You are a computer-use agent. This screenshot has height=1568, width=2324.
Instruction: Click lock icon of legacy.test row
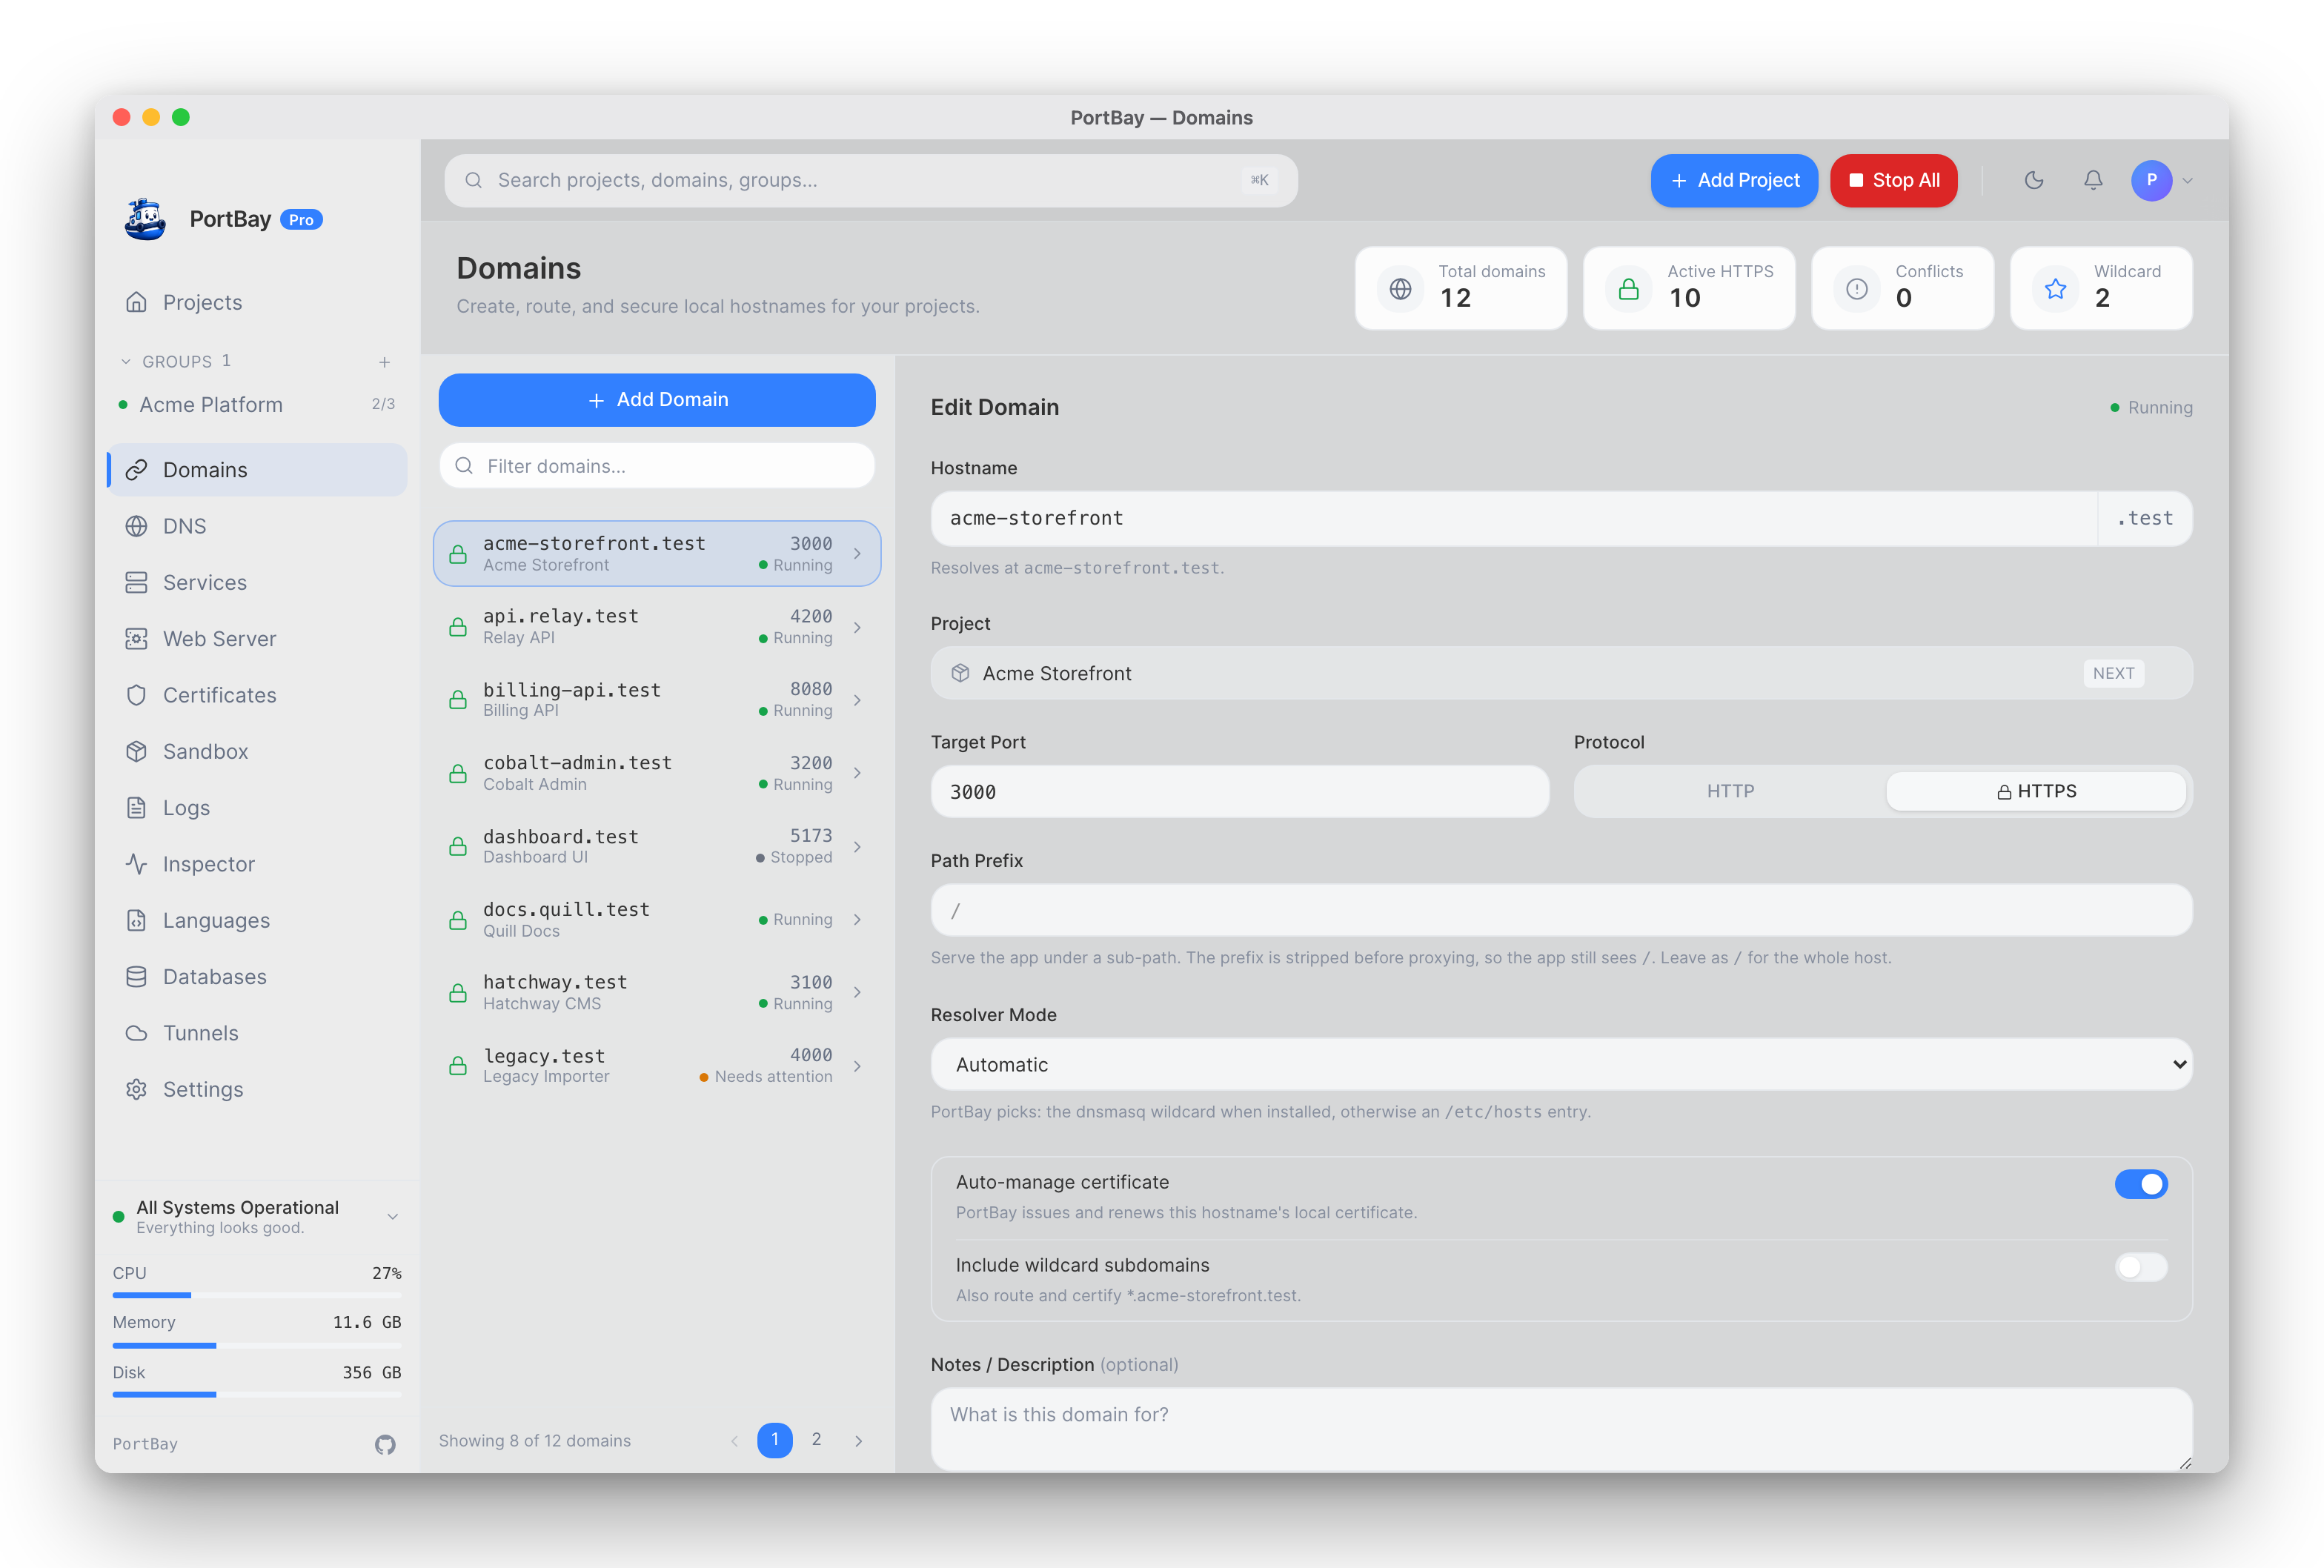[x=458, y=1065]
